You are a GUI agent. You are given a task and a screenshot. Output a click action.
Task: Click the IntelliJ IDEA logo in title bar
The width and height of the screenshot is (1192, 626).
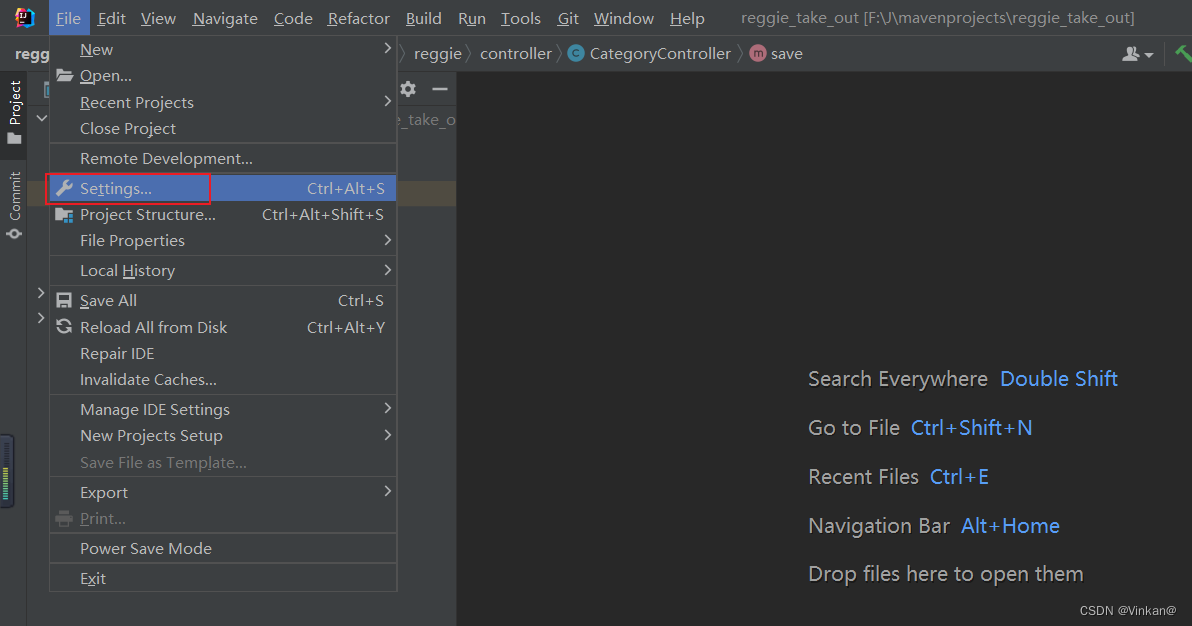pos(25,17)
